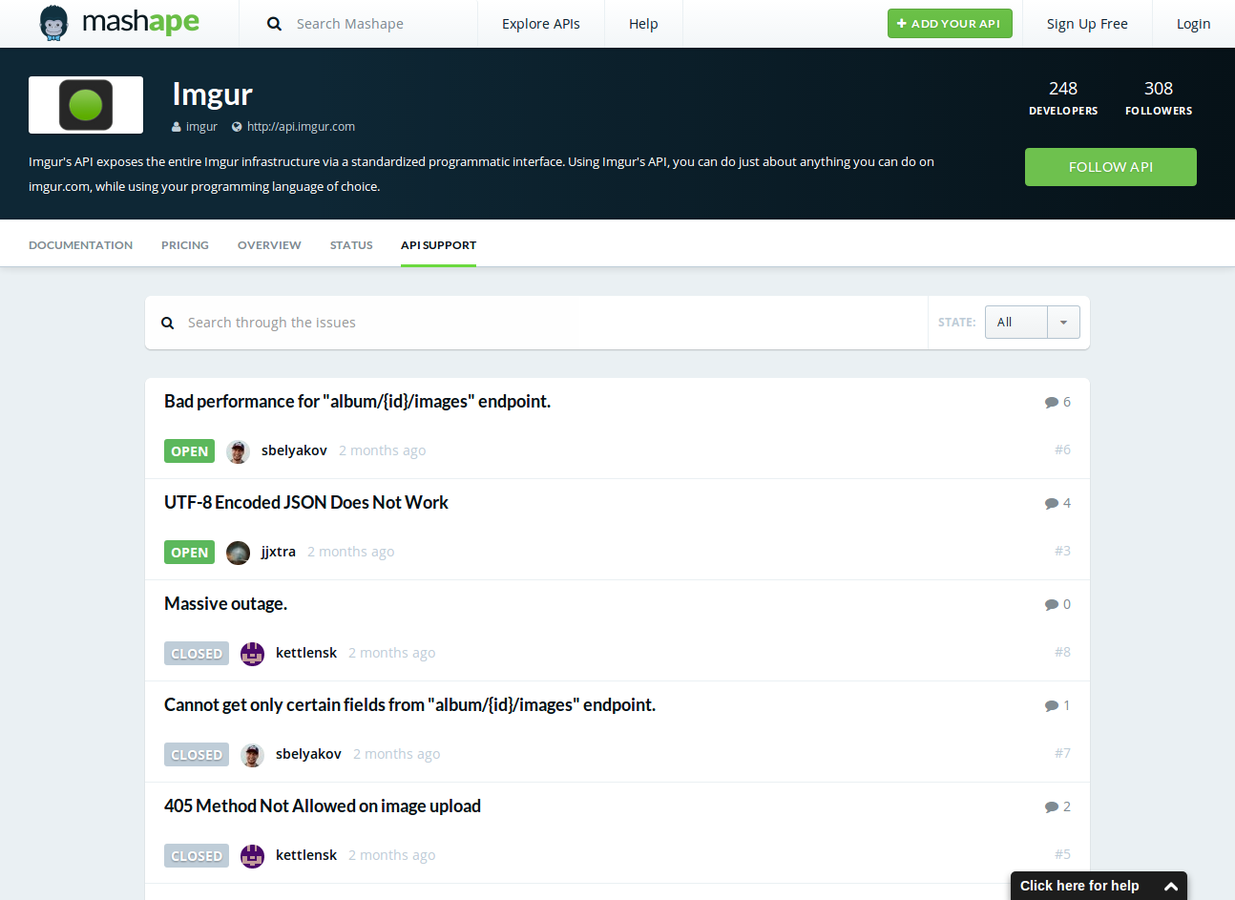This screenshot has width=1235, height=900.
Task: Click issue number #7
Action: tap(1062, 753)
